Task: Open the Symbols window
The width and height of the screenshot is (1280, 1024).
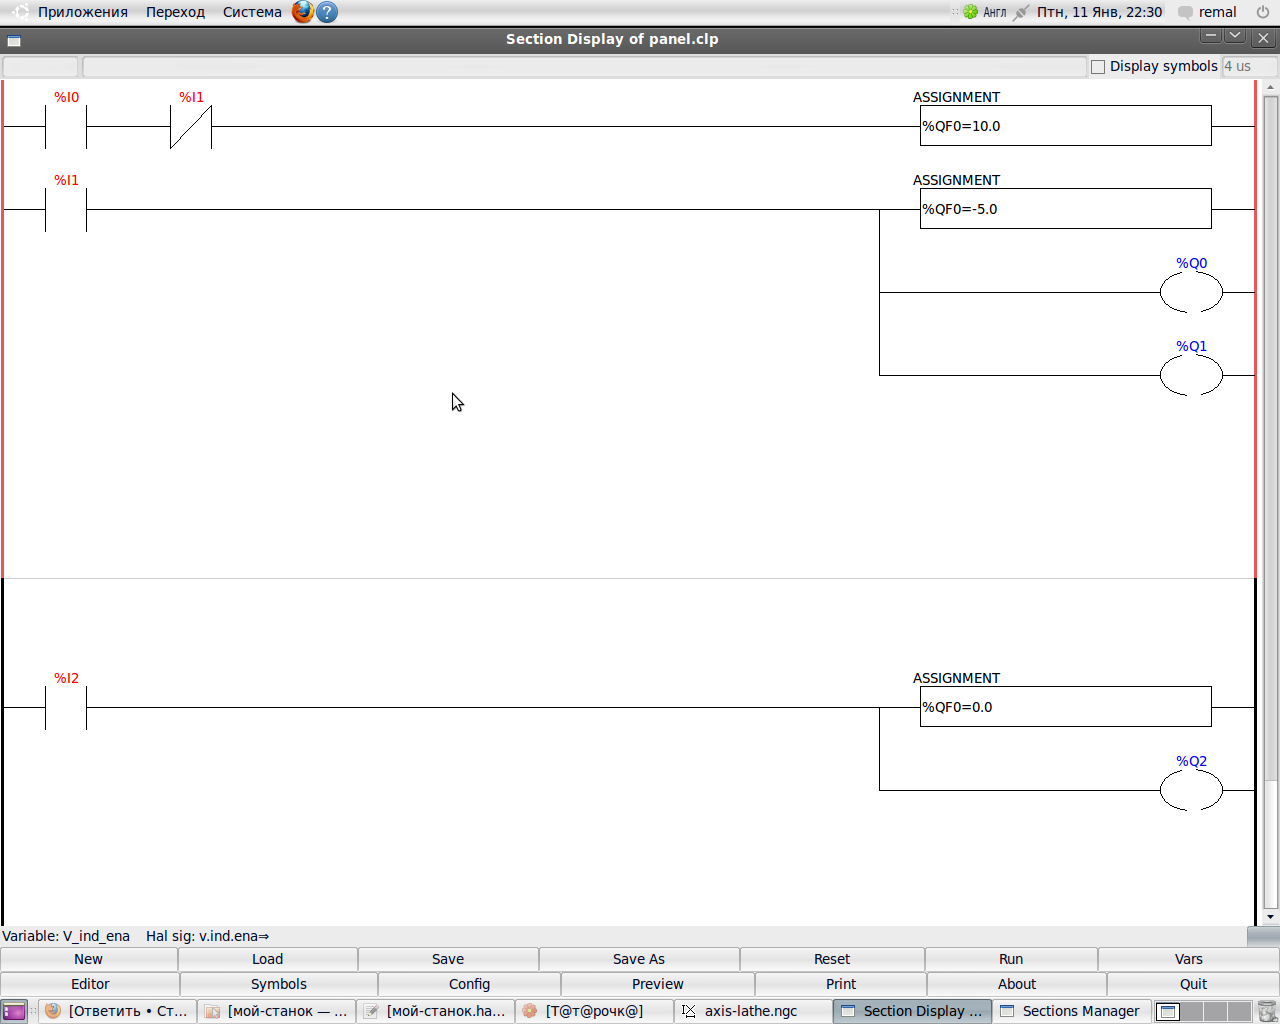Action: coord(279,984)
